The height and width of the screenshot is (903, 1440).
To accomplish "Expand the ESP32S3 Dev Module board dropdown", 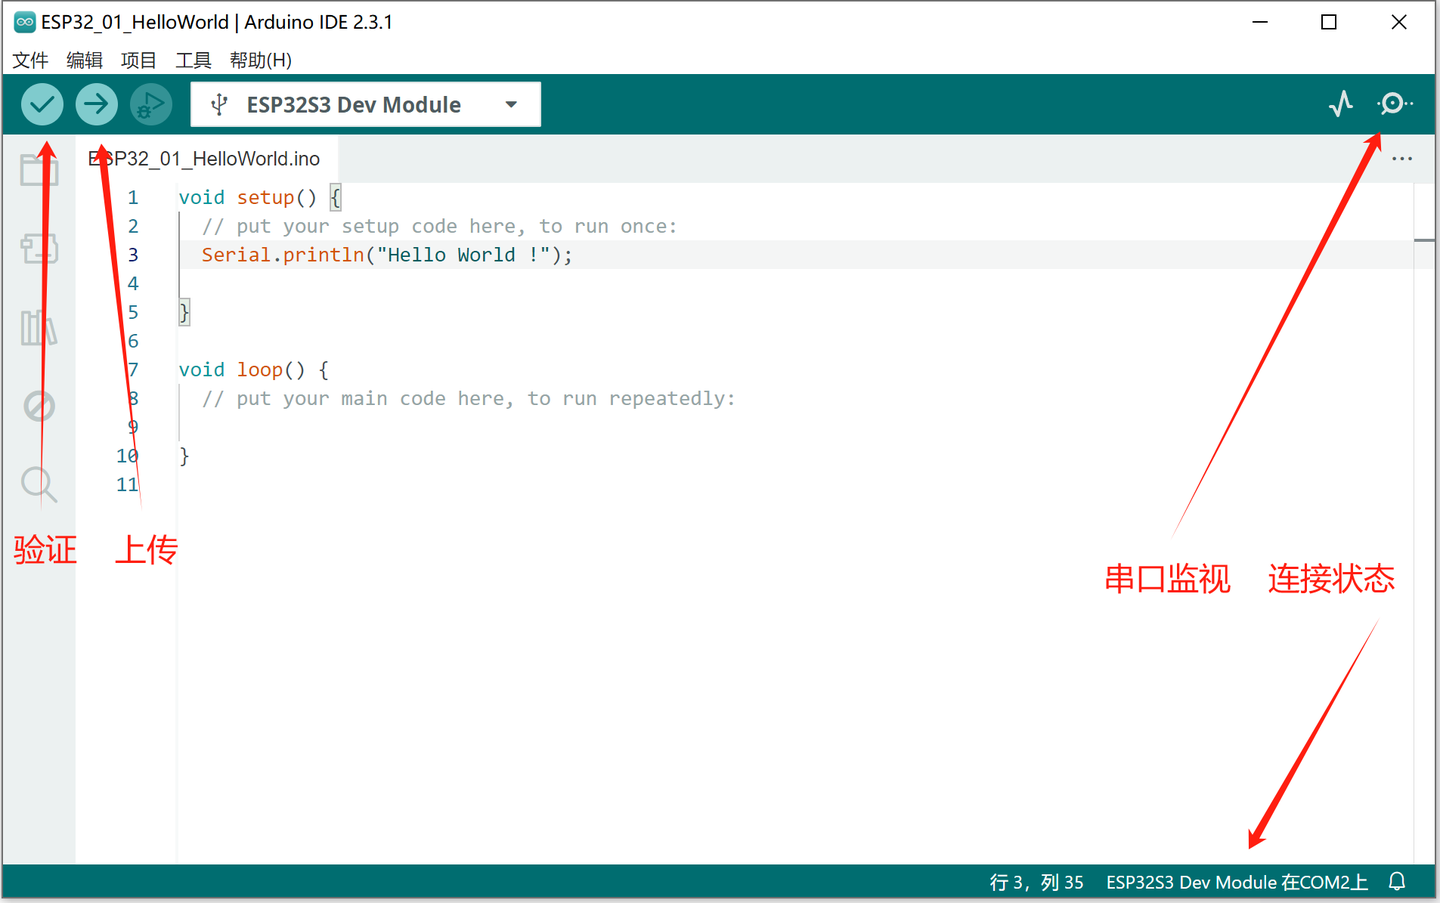I will (x=510, y=103).
